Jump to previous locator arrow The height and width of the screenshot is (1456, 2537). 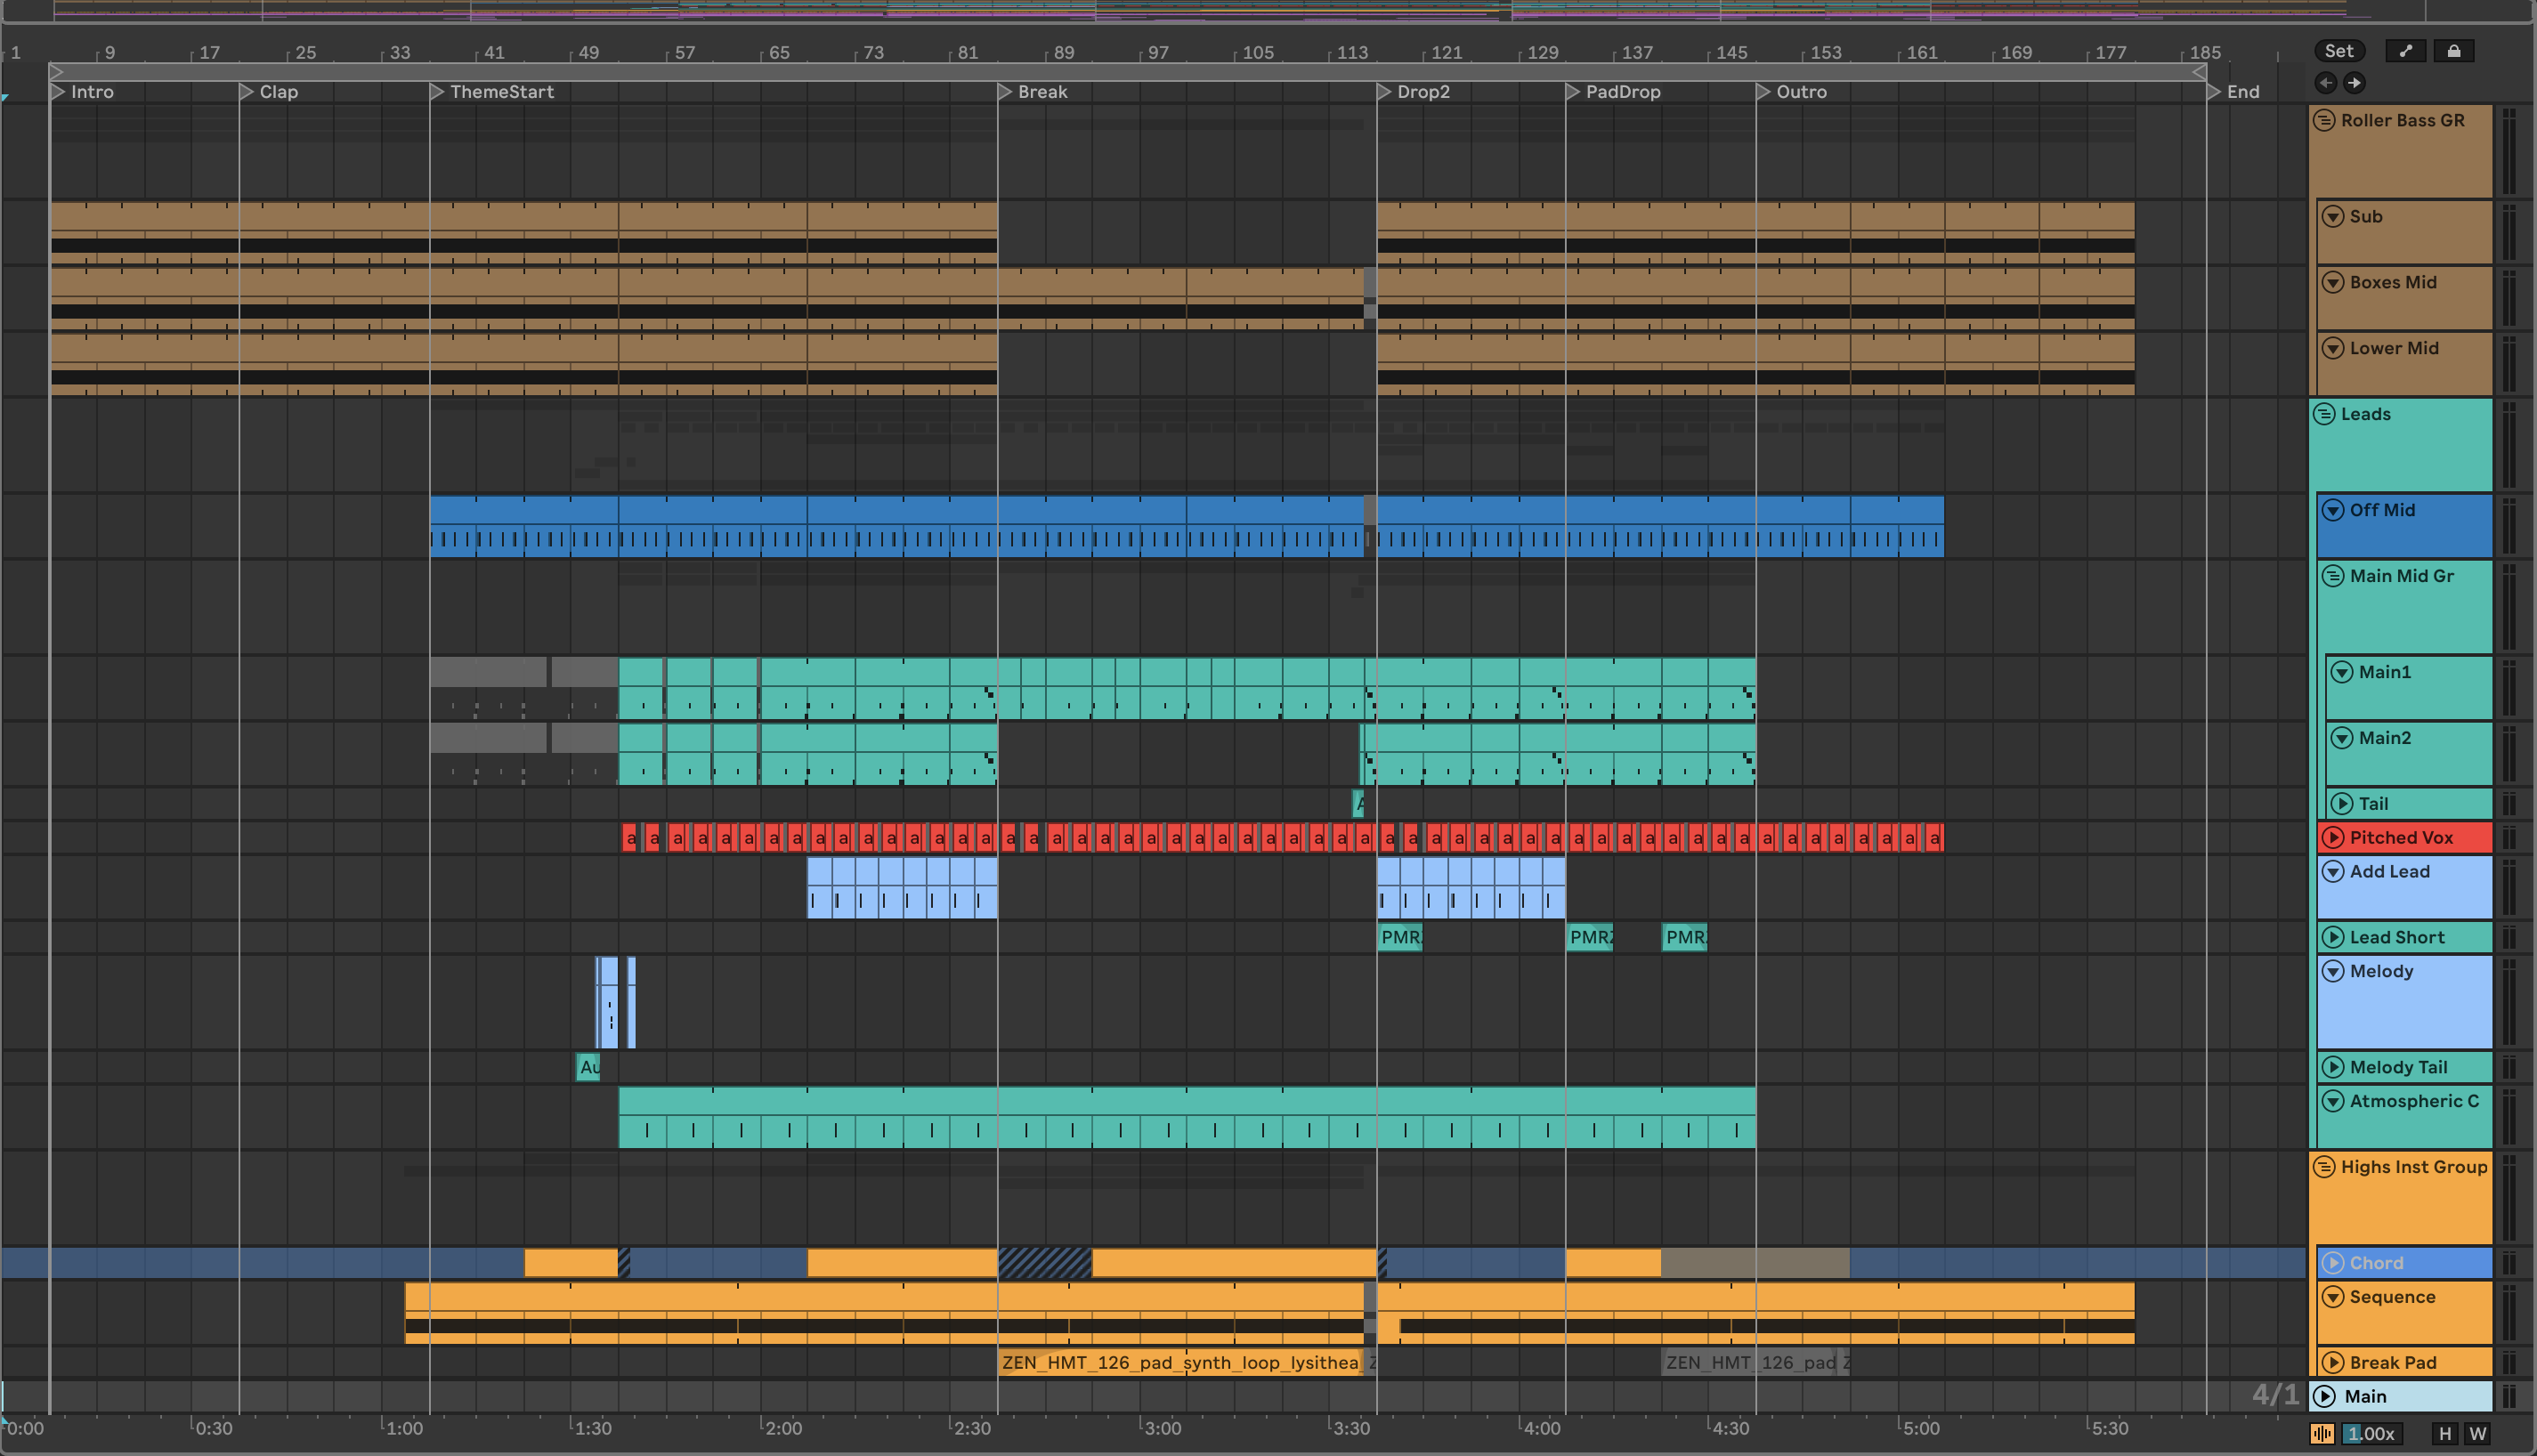2326,83
